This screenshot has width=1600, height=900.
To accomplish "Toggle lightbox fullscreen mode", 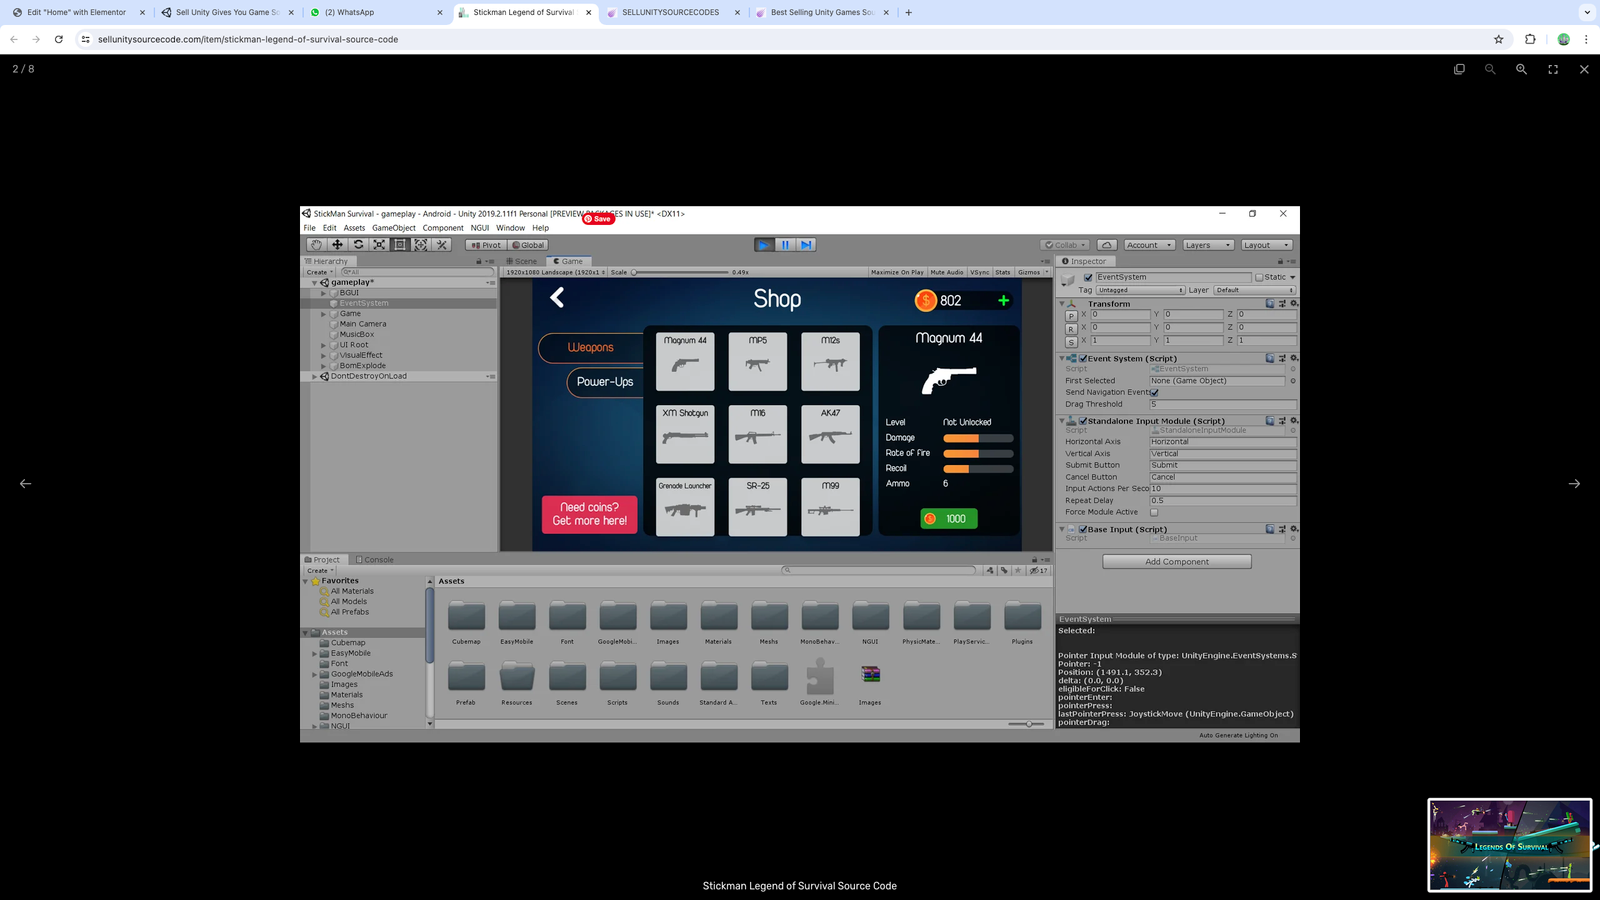I will click(1553, 69).
